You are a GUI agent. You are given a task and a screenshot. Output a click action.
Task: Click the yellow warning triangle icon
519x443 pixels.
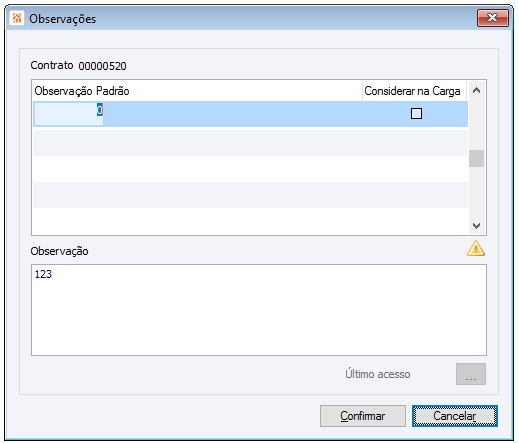click(476, 249)
